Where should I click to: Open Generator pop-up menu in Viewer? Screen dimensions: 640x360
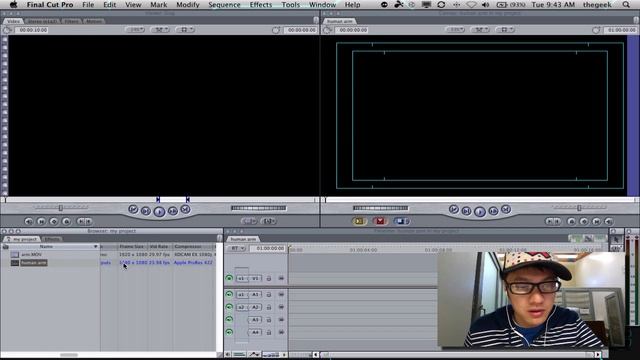pos(268,221)
